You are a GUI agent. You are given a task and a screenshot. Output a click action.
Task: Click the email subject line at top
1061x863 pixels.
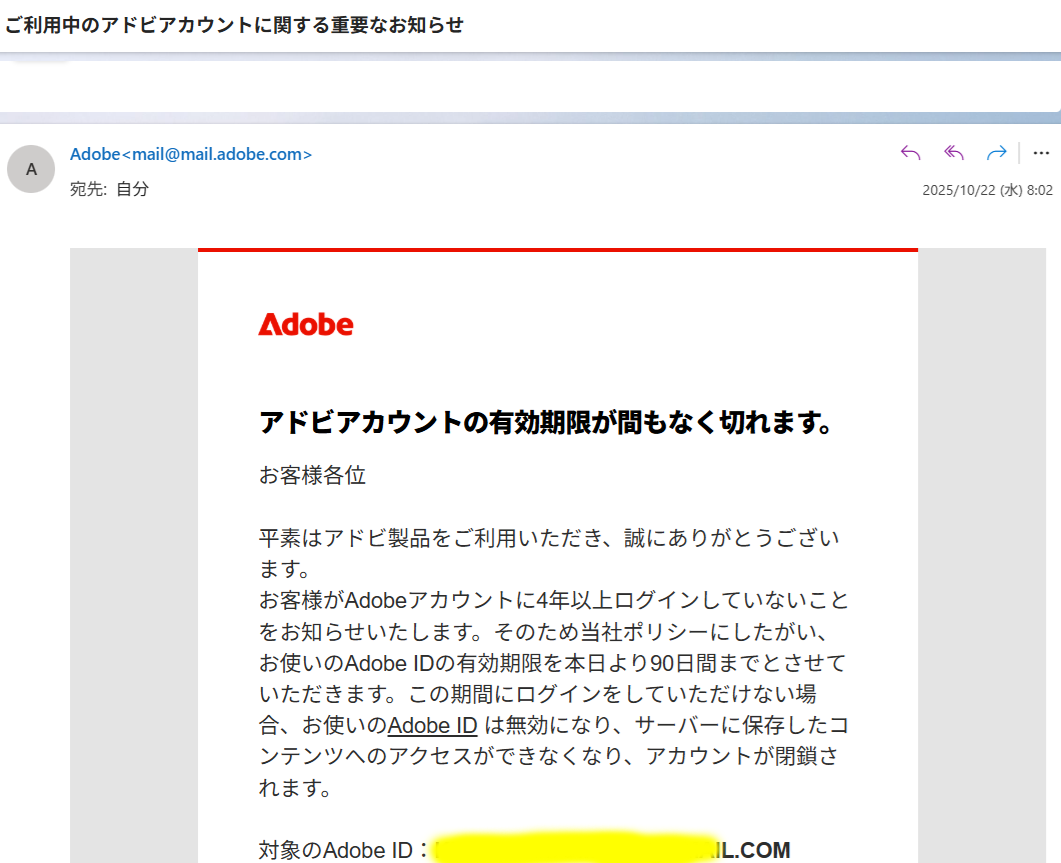point(235,25)
